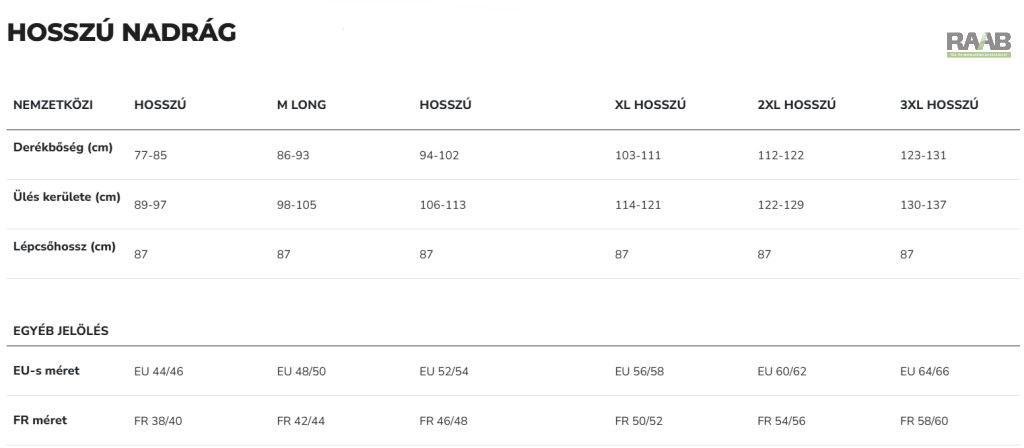Click the 3XL HOSSZÚ column header
This screenshot has width=1024, height=448.
point(939,105)
